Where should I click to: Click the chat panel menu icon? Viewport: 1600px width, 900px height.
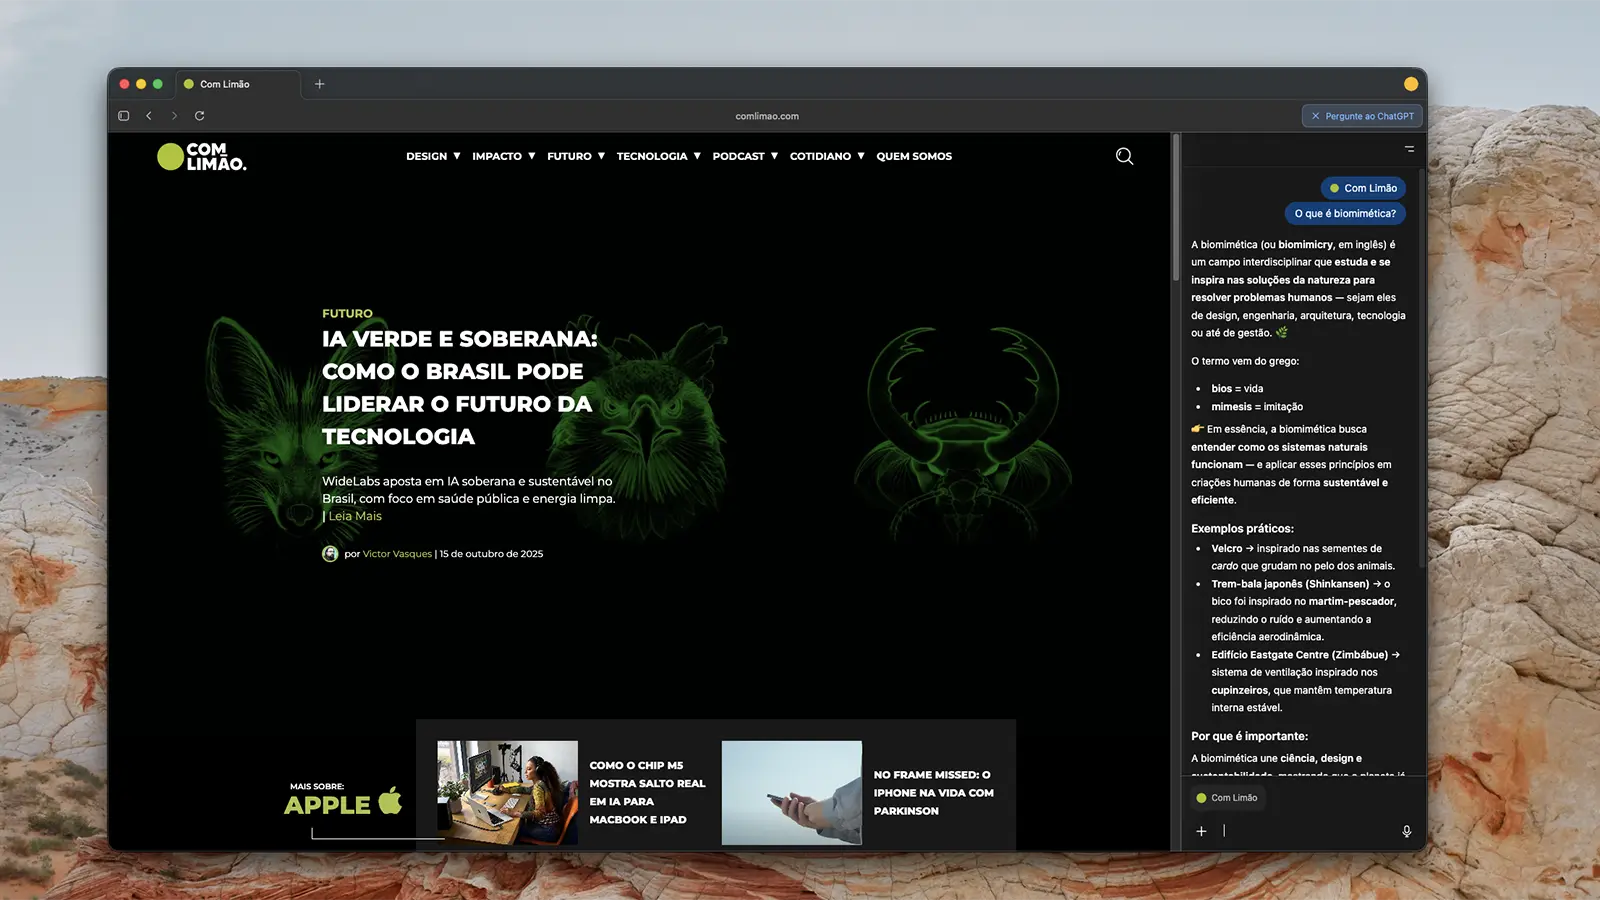(x=1409, y=149)
